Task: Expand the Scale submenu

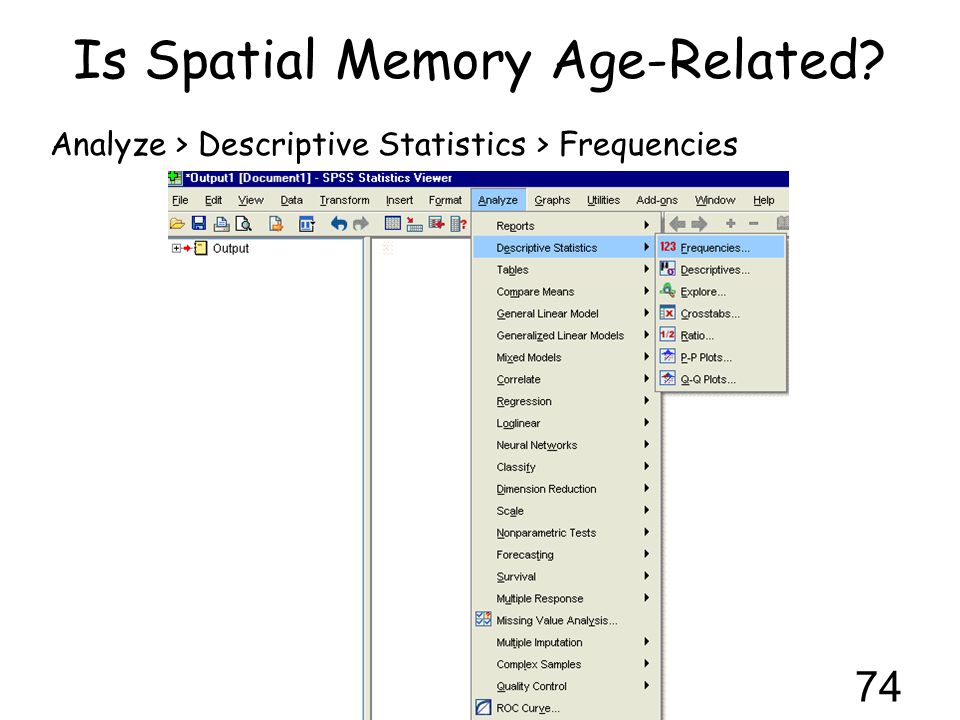Action: point(564,511)
